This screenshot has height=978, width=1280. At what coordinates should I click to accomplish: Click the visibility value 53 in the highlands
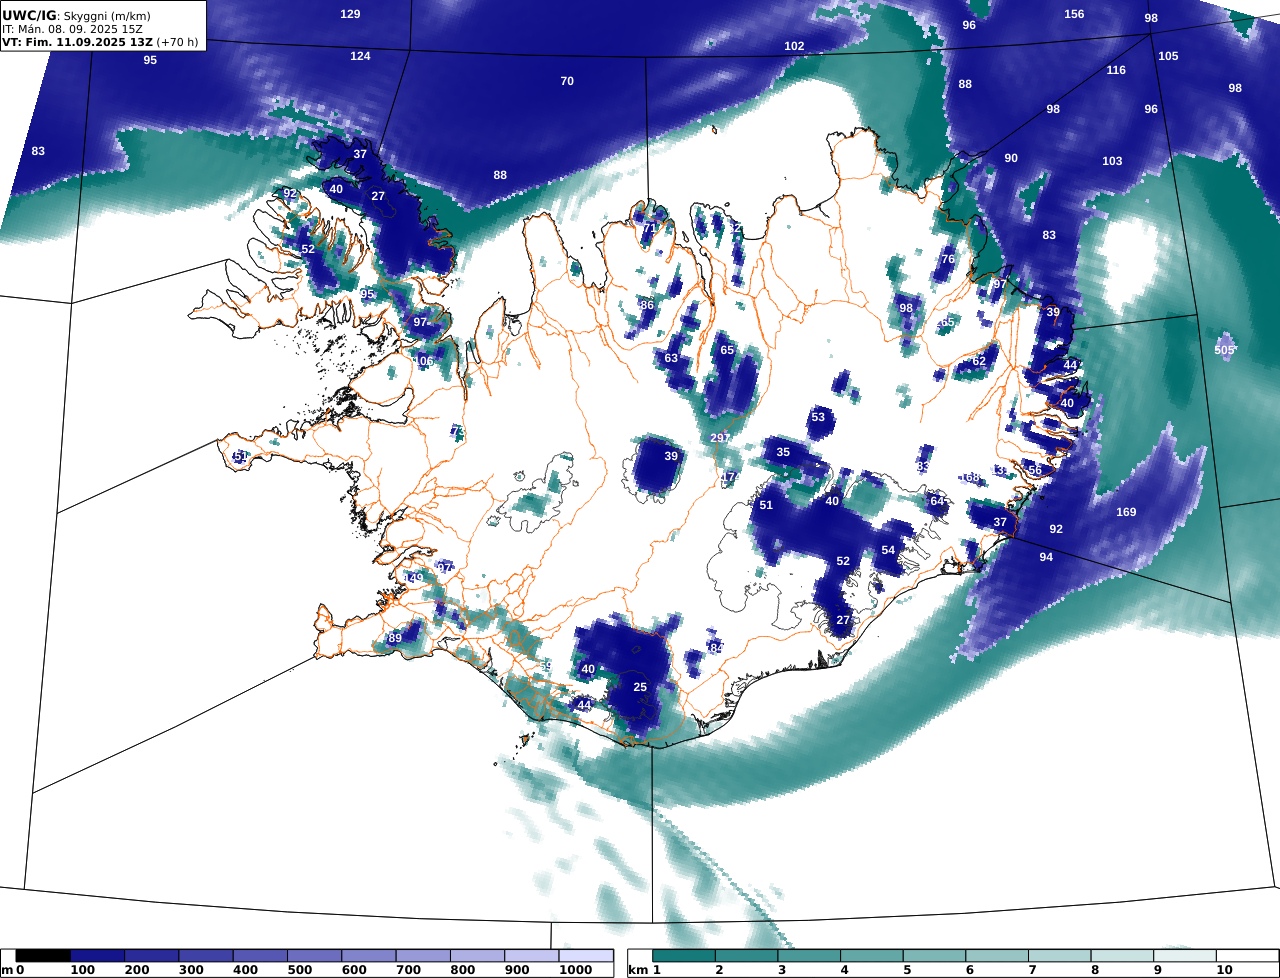[819, 417]
